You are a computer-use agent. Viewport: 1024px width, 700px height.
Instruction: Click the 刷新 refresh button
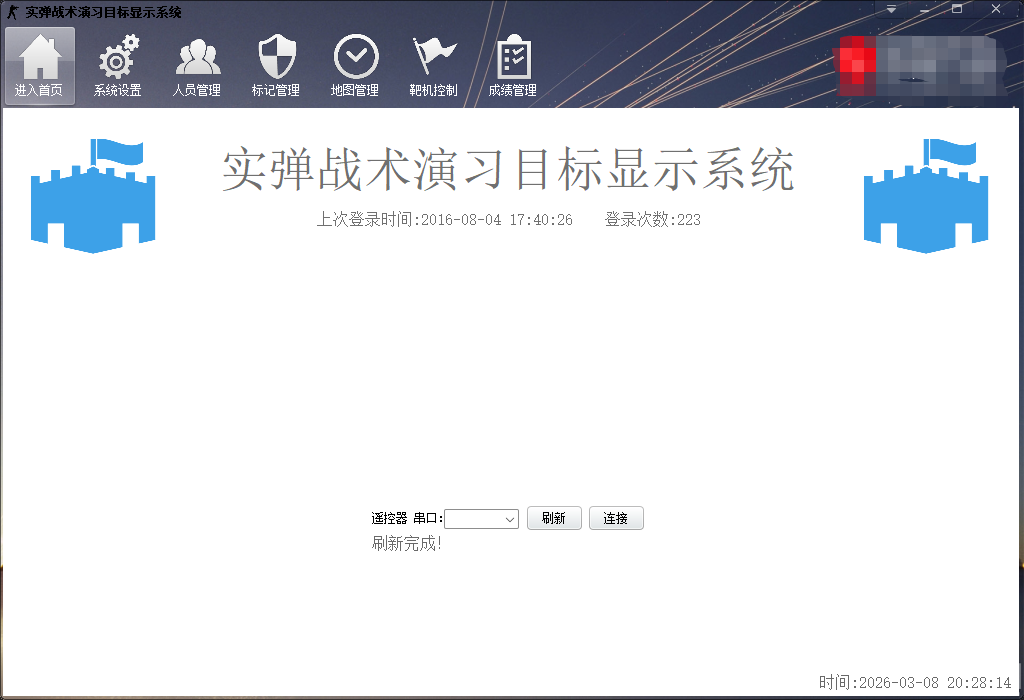(554, 518)
